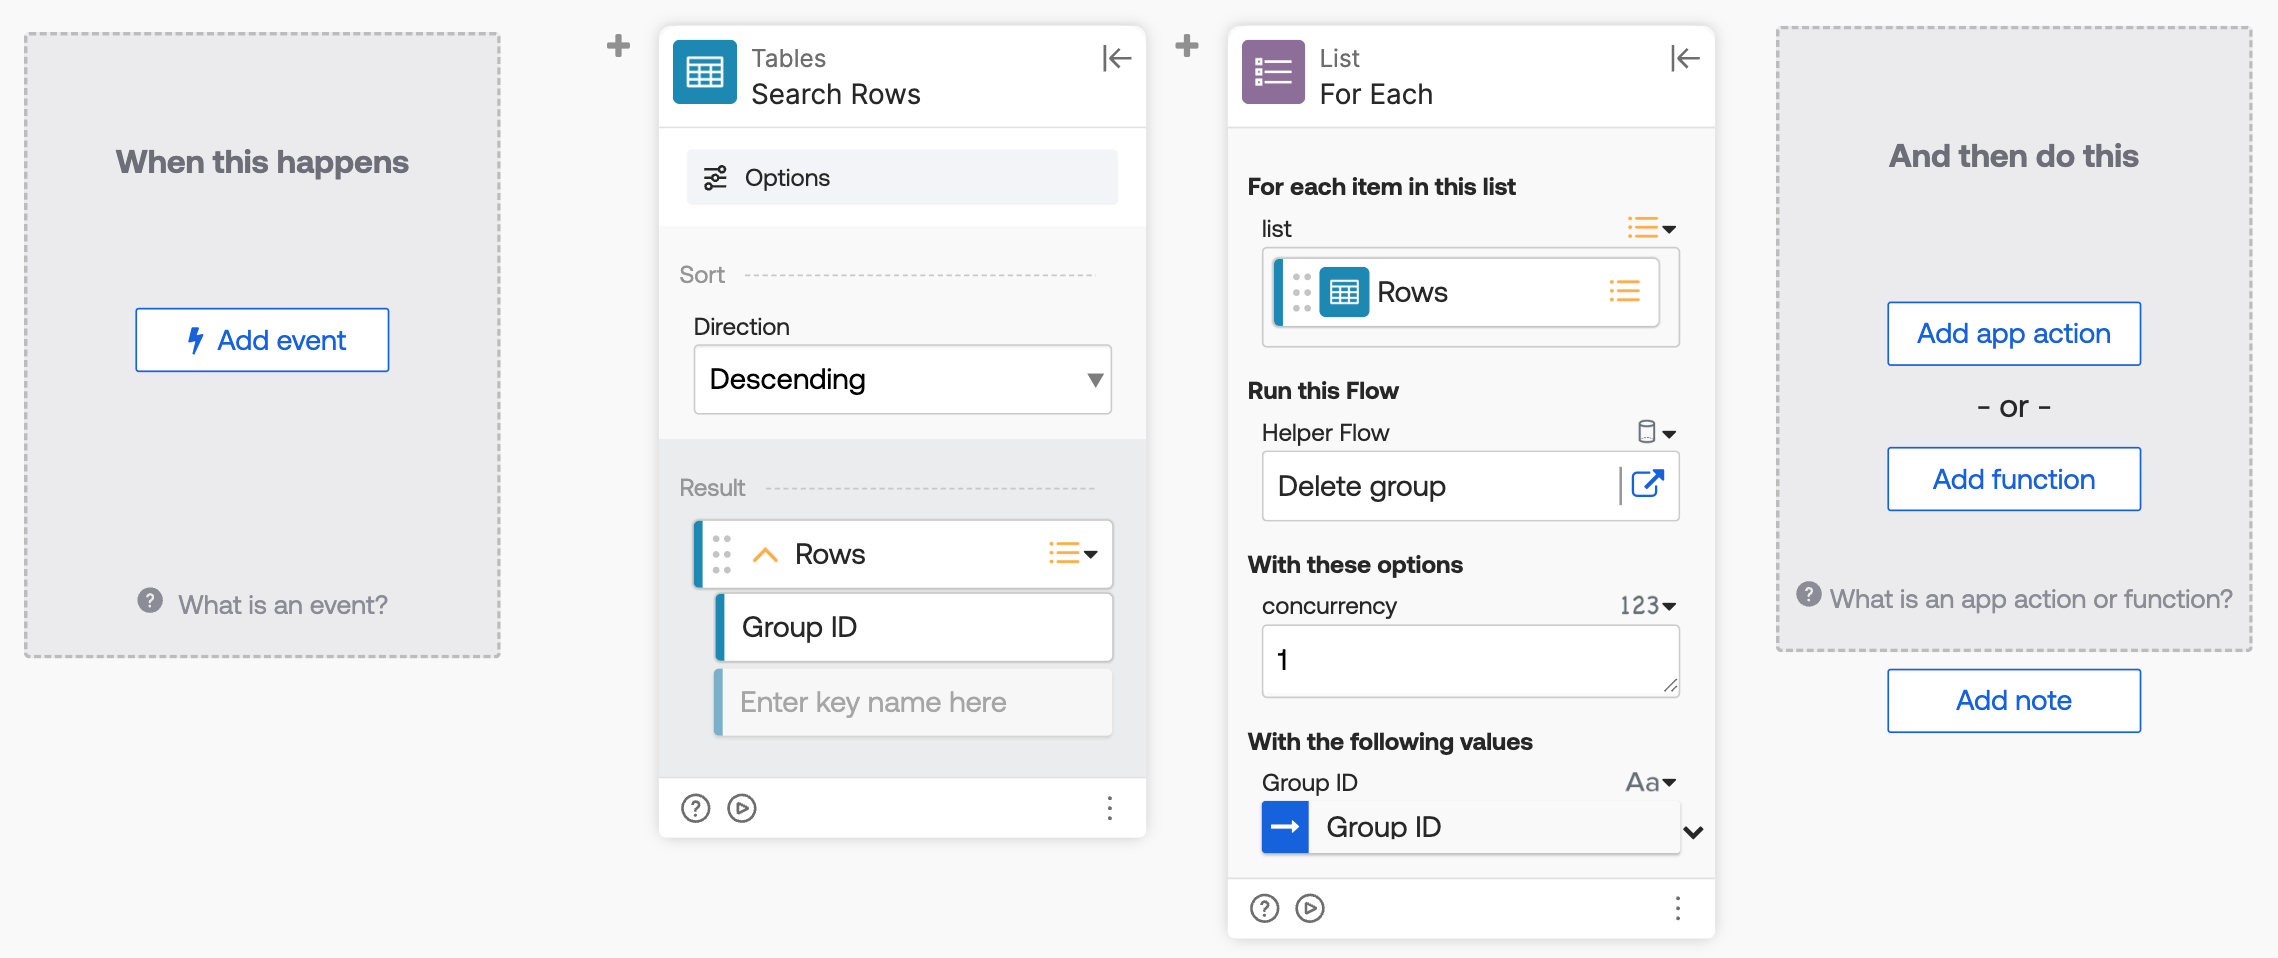Click Add note button
Viewport: 2278px width, 958px height.
(2014, 701)
